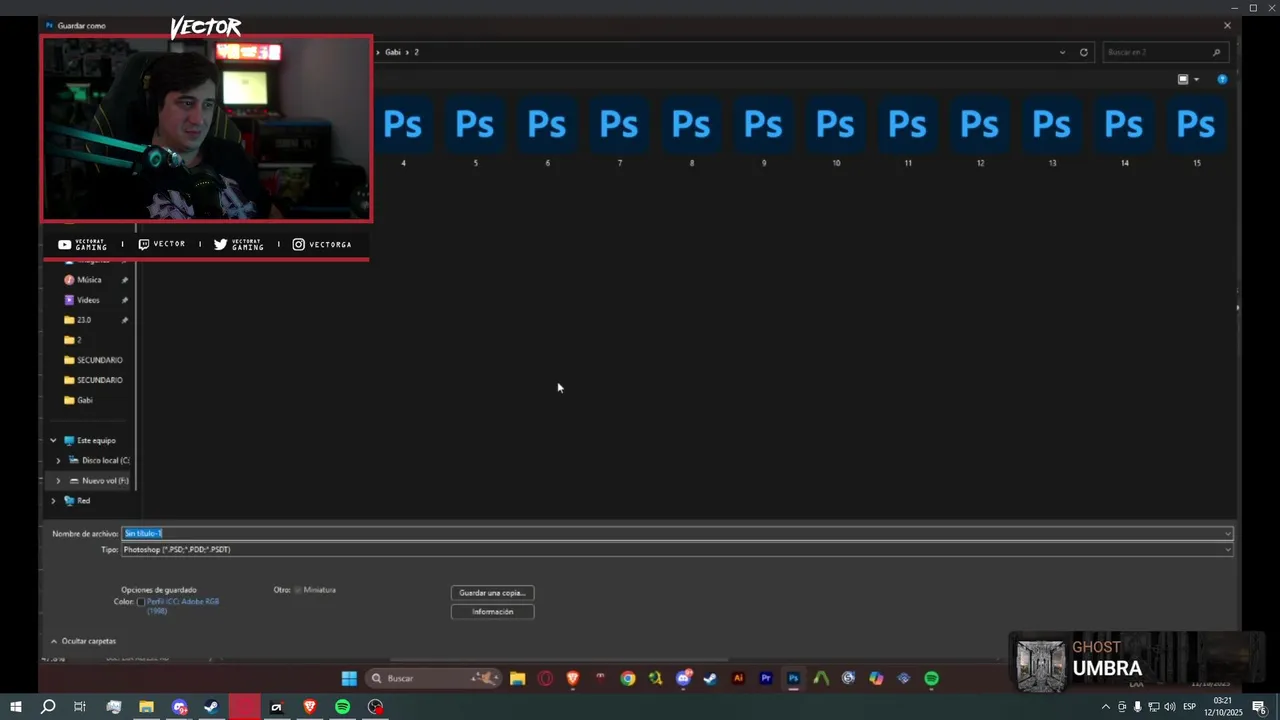
Task: Open Spotify on the inner taskbar
Action: [x=931, y=678]
